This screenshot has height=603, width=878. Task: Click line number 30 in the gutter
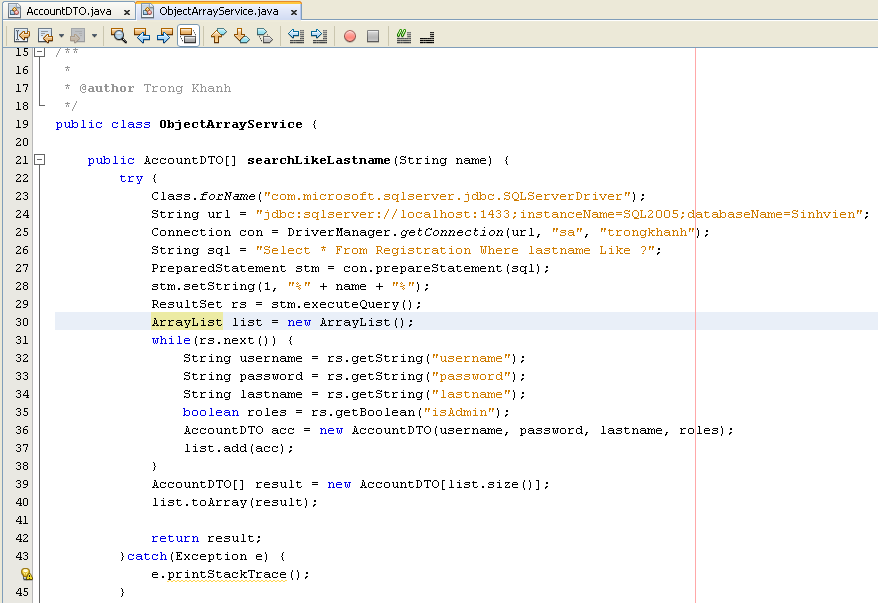coord(22,322)
